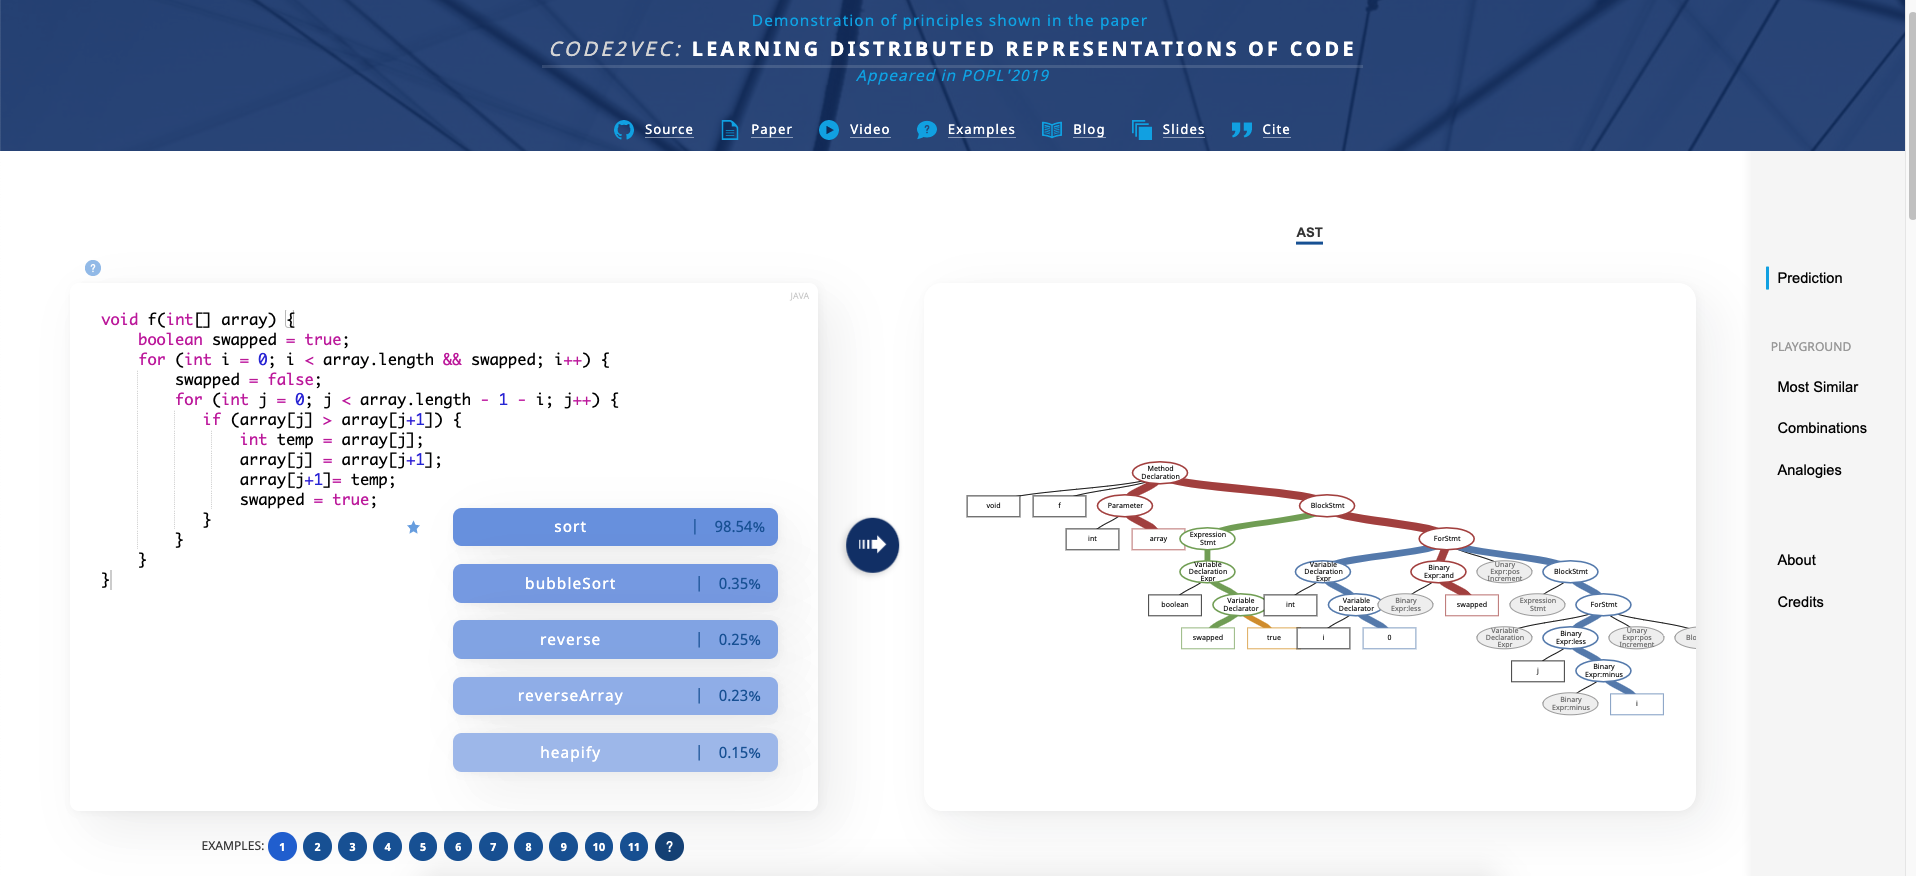Click the Video play icon
Image resolution: width=1916 pixels, height=876 pixels.
pyautogui.click(x=829, y=130)
